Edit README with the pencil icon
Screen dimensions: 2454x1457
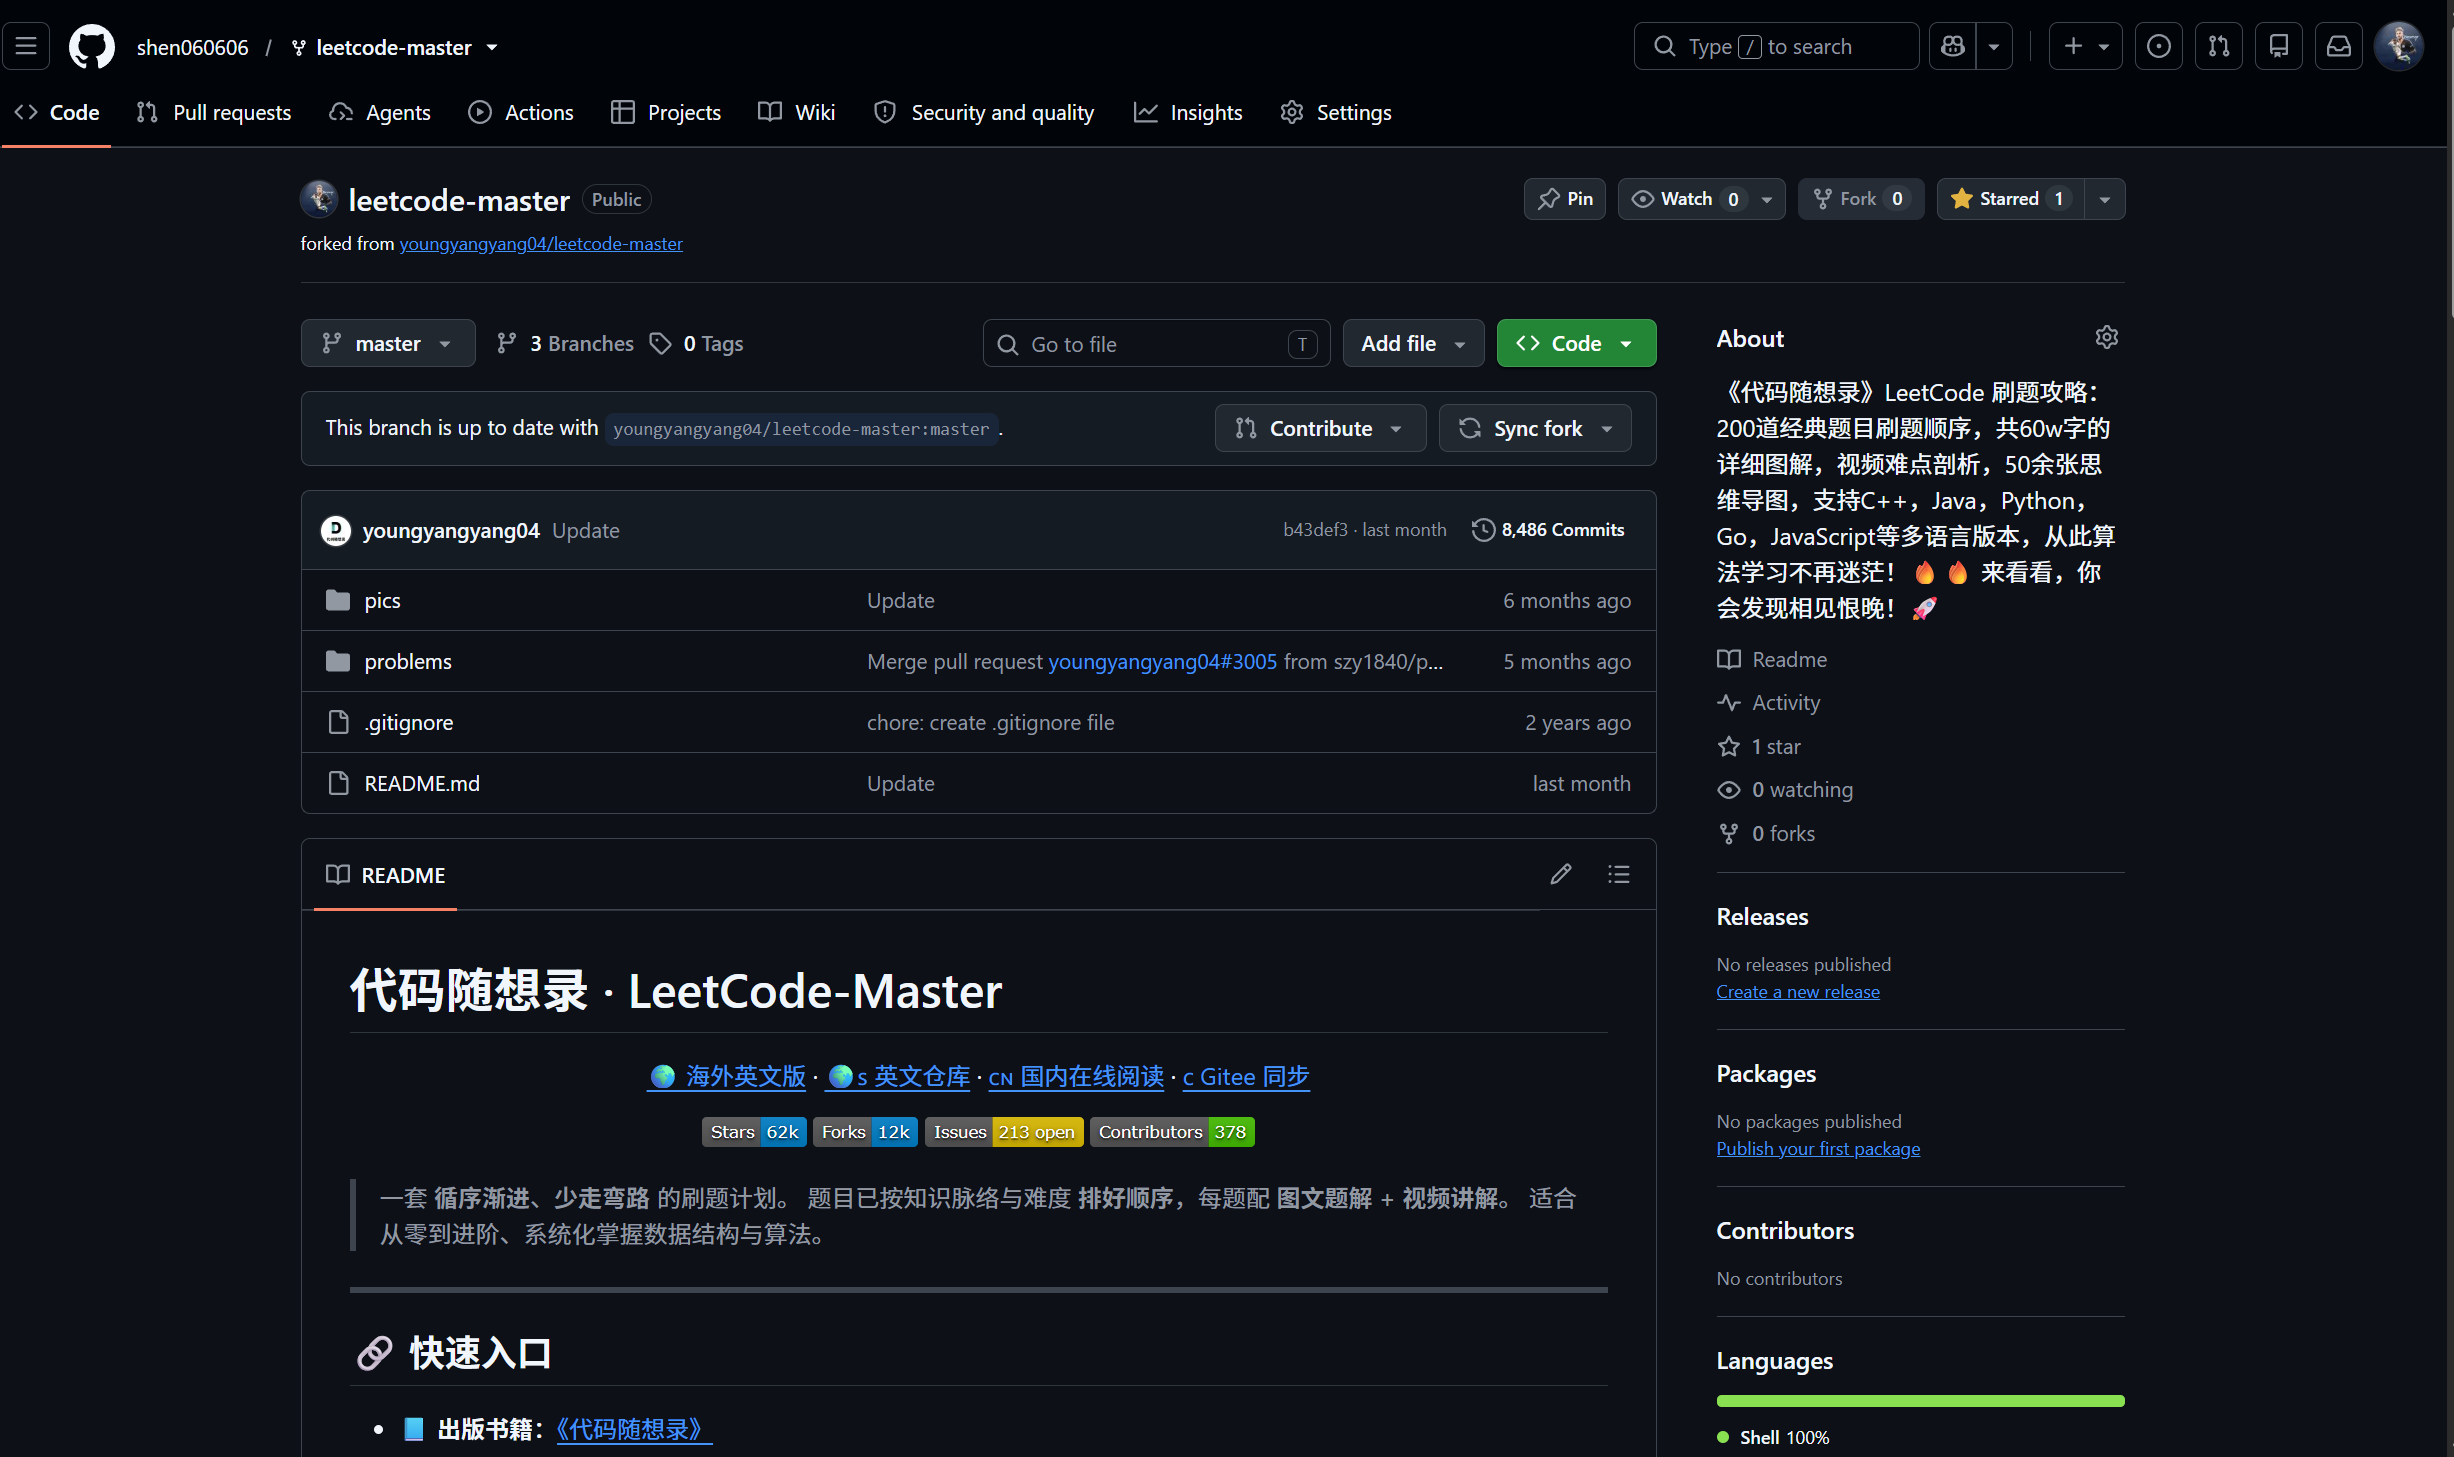click(1560, 875)
